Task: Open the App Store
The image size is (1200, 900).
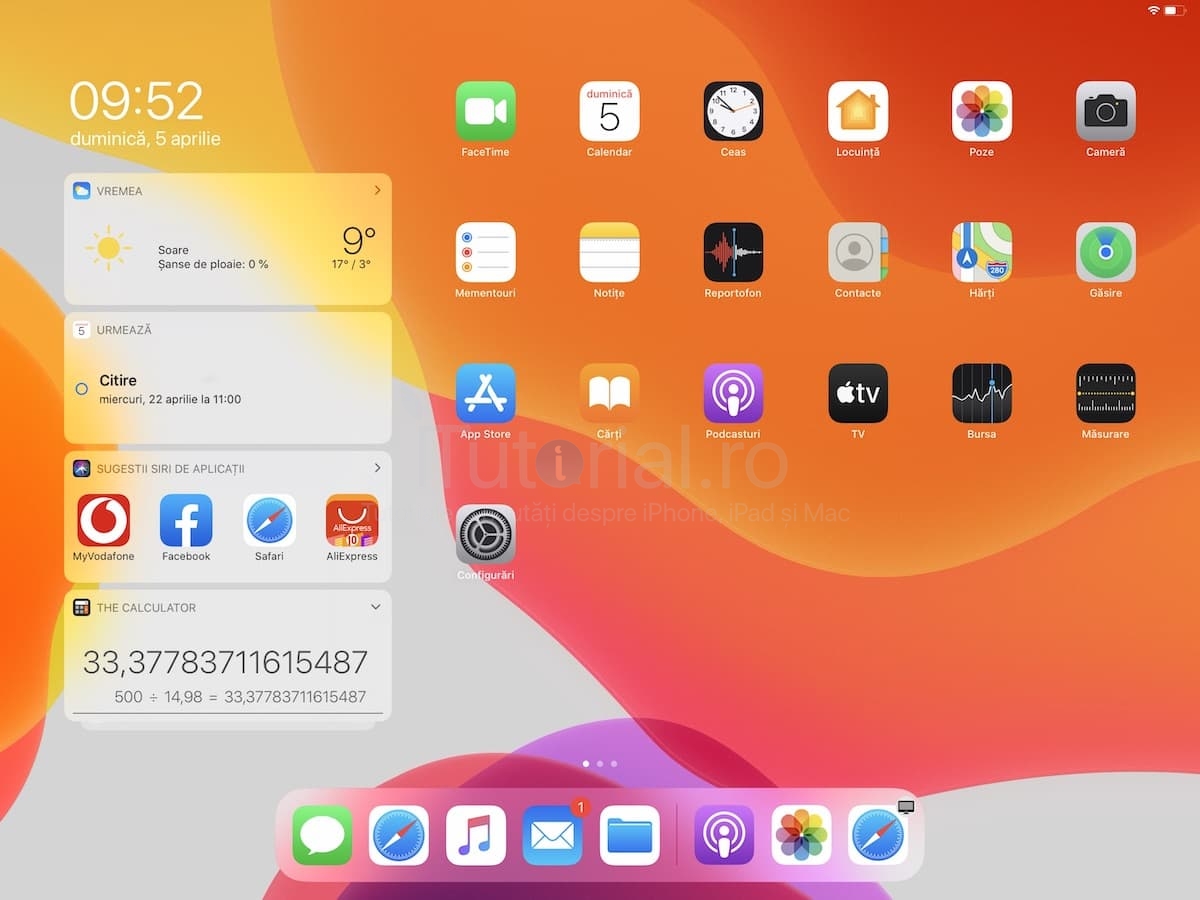Action: (x=485, y=393)
